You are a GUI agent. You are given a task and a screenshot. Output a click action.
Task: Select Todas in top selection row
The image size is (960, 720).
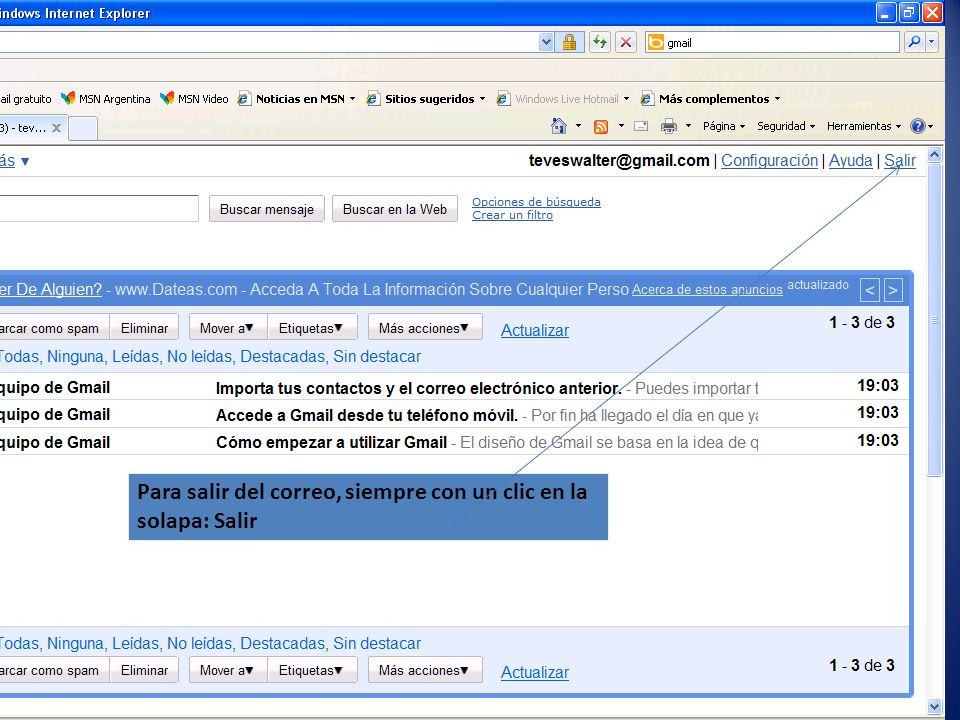coord(20,356)
